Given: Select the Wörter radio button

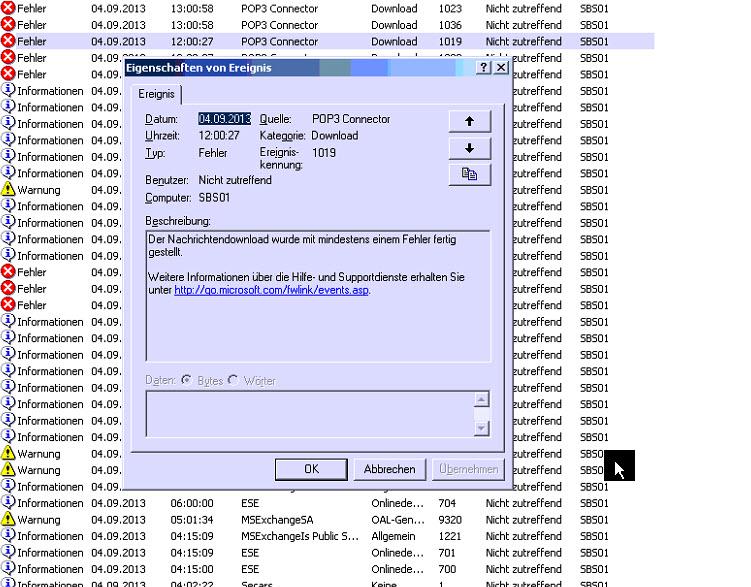Looking at the screenshot, I should (x=233, y=380).
